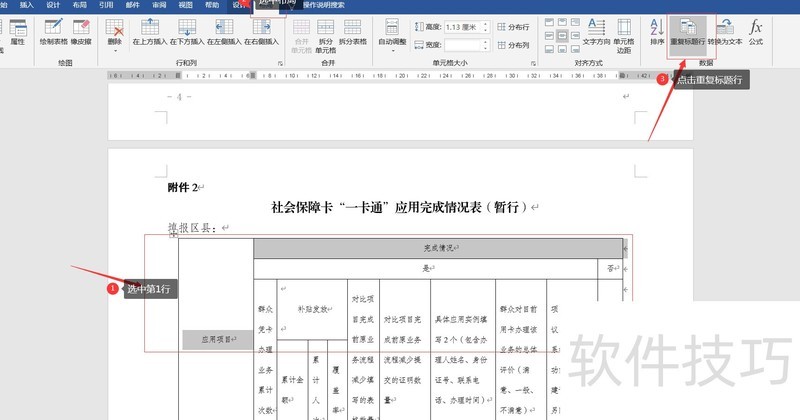The width and height of the screenshot is (800, 420).
Task: Switch to the References (引用) tab
Action: coord(106,5)
